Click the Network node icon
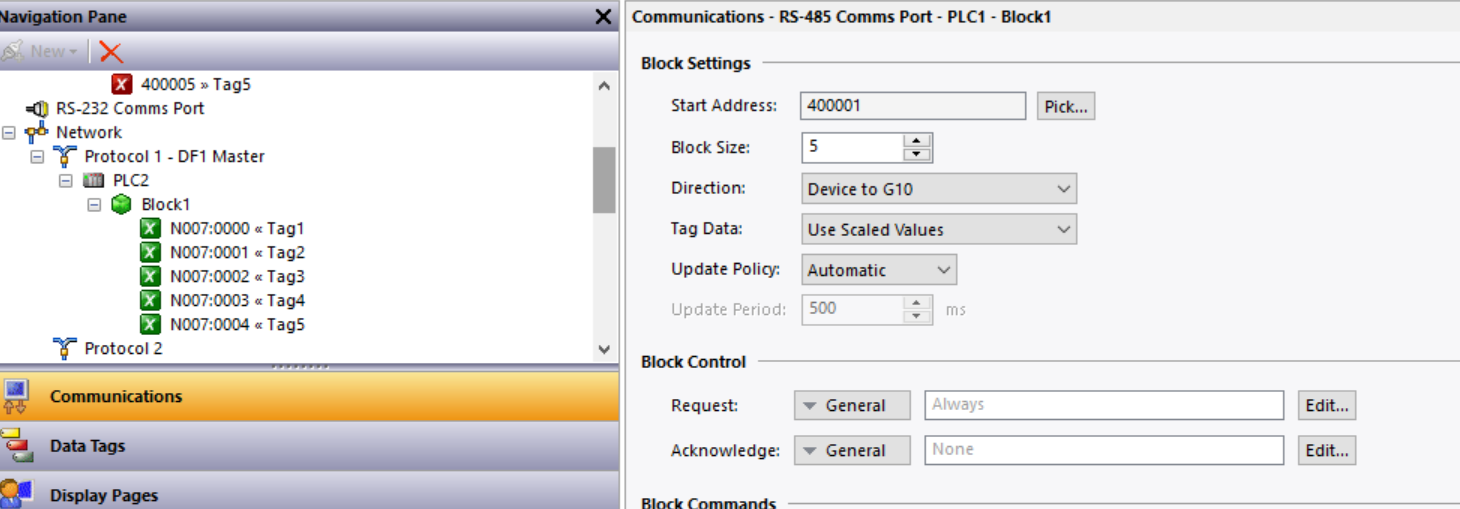The image size is (1460, 509). click(x=37, y=132)
